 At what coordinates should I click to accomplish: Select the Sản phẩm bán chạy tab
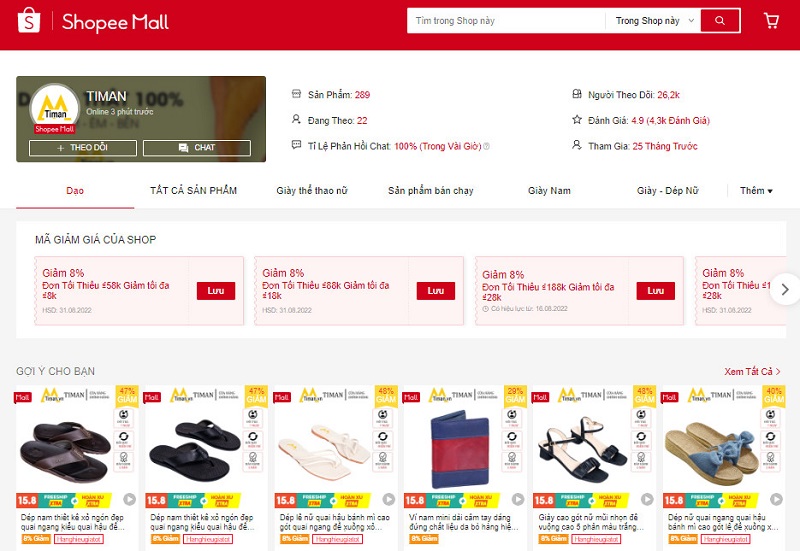coord(431,191)
